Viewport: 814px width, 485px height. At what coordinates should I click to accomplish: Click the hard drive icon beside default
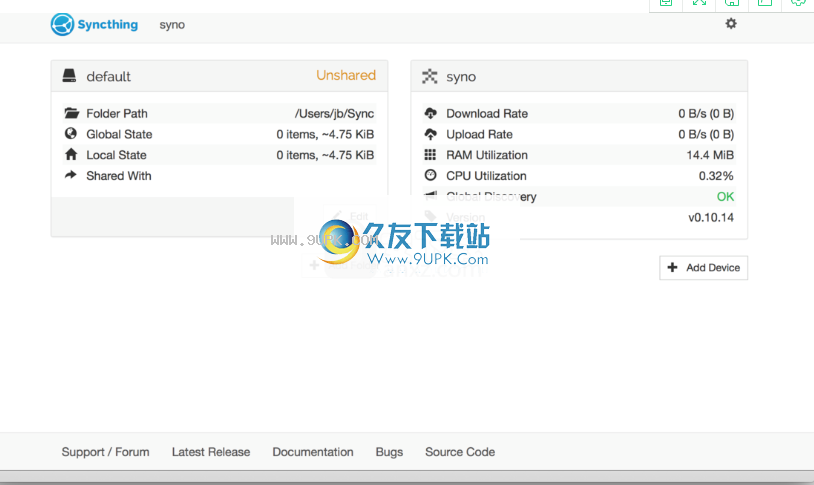pos(69,76)
